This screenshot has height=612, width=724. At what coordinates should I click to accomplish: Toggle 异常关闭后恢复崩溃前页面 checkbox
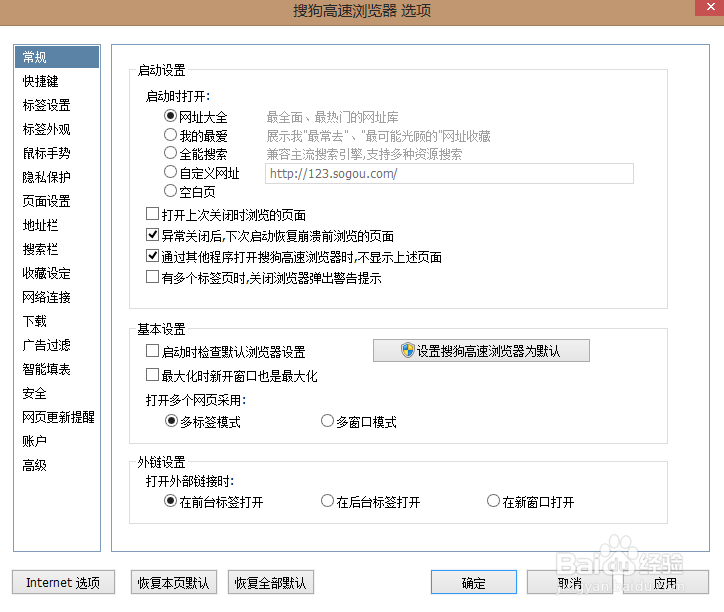pyautogui.click(x=152, y=235)
